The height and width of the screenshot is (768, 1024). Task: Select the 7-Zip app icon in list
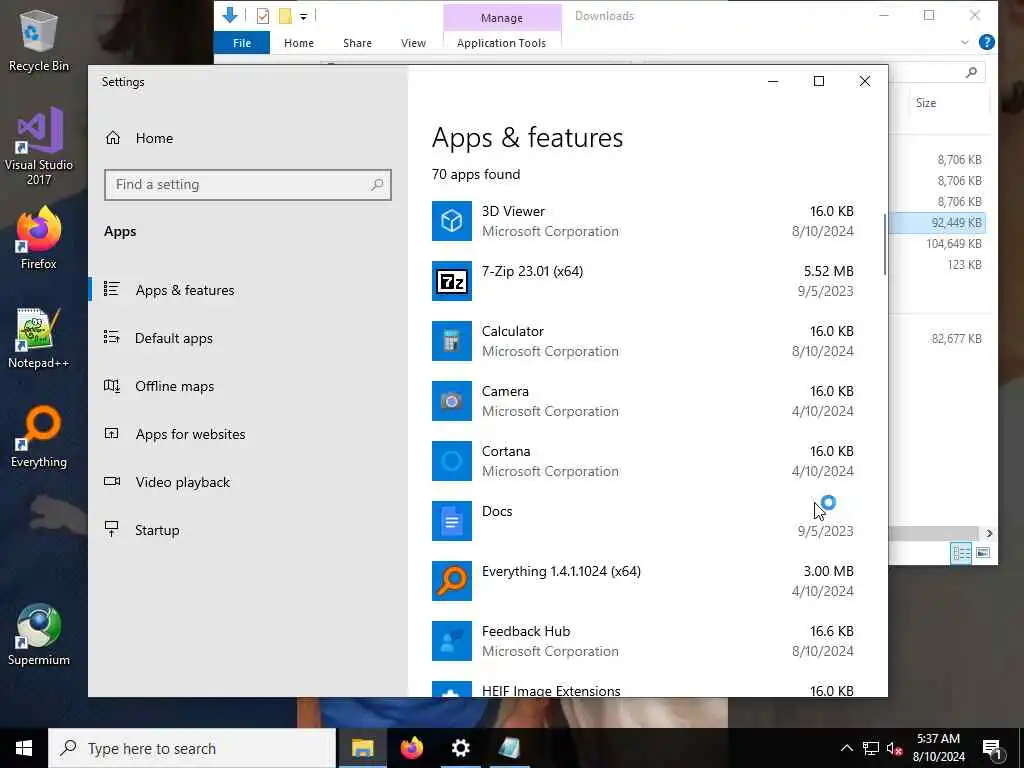(451, 281)
